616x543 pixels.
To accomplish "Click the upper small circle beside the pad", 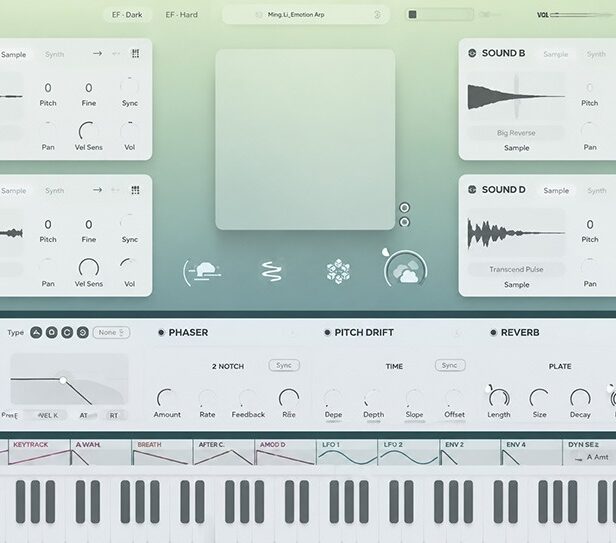I will pyautogui.click(x=404, y=207).
